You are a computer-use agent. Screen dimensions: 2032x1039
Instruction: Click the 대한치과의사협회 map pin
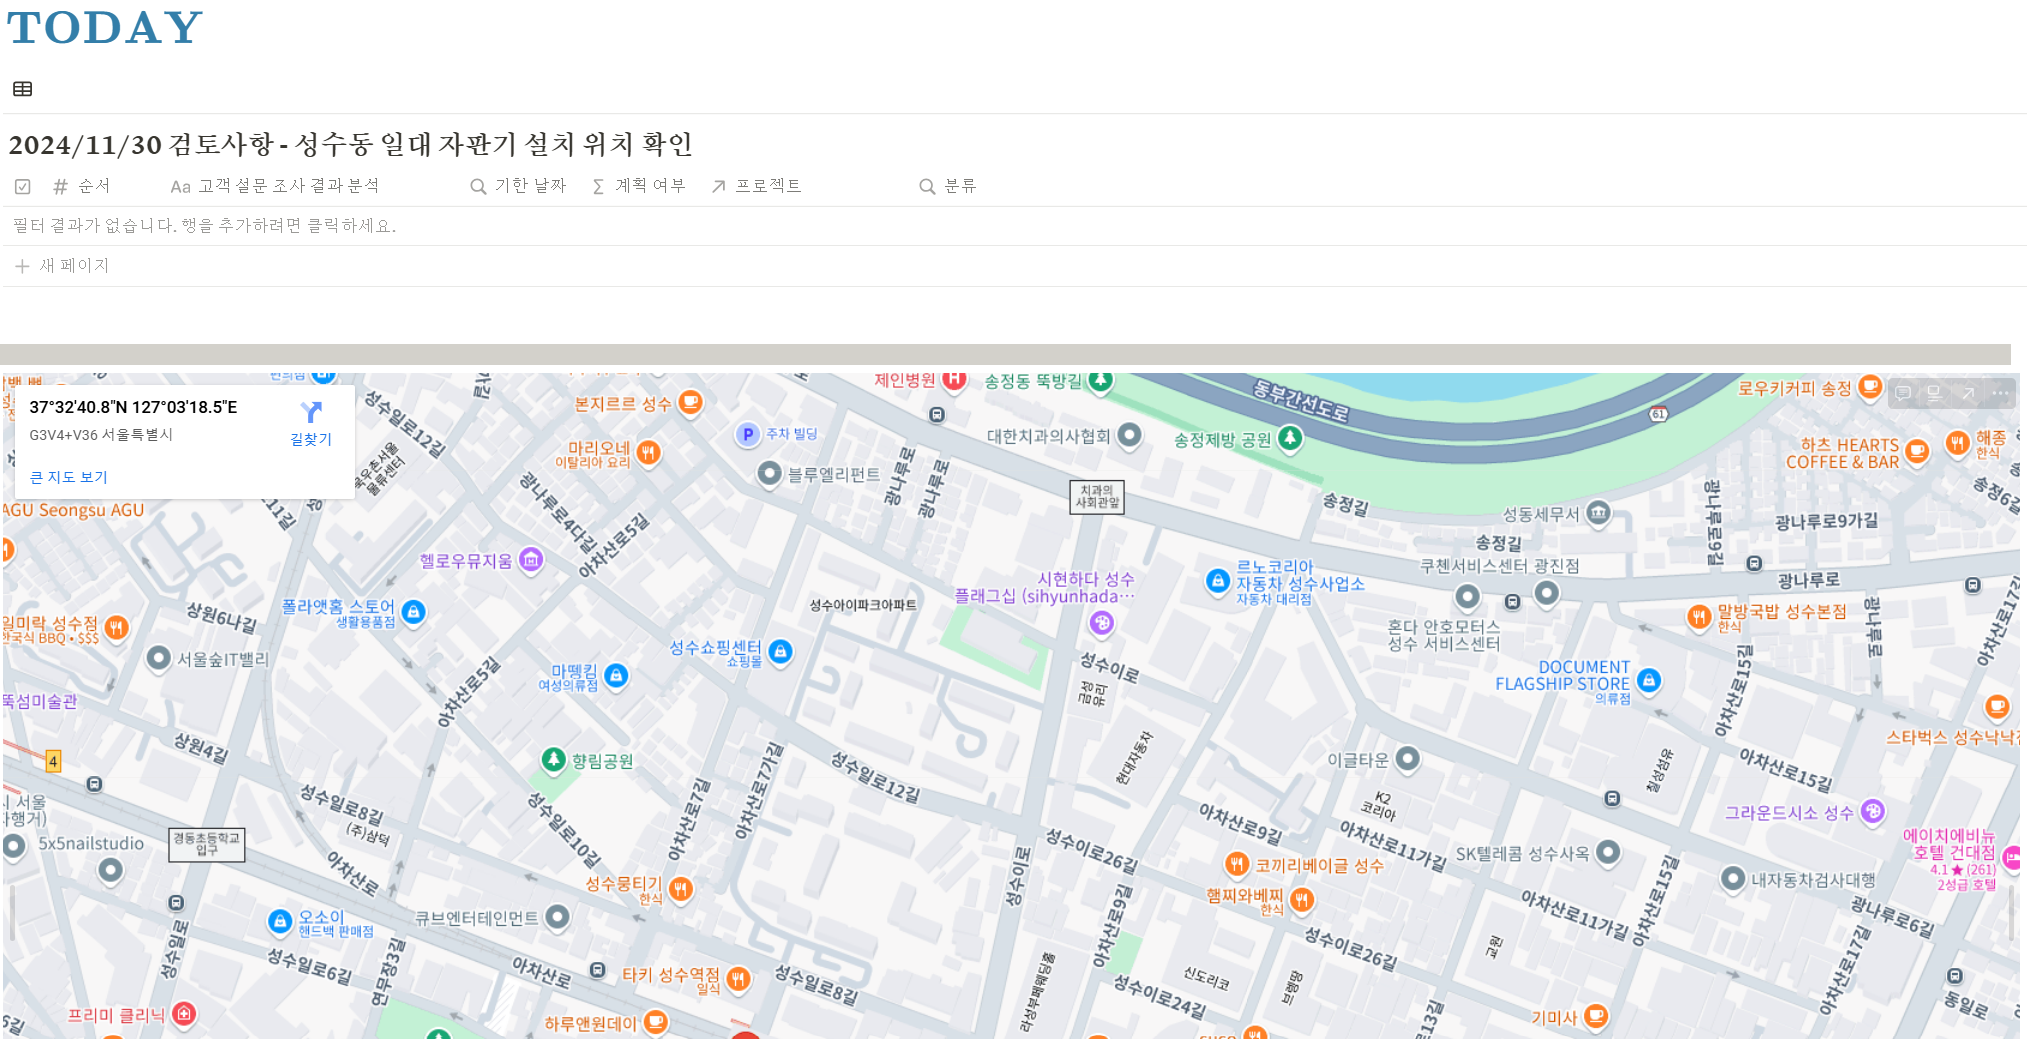click(1129, 435)
